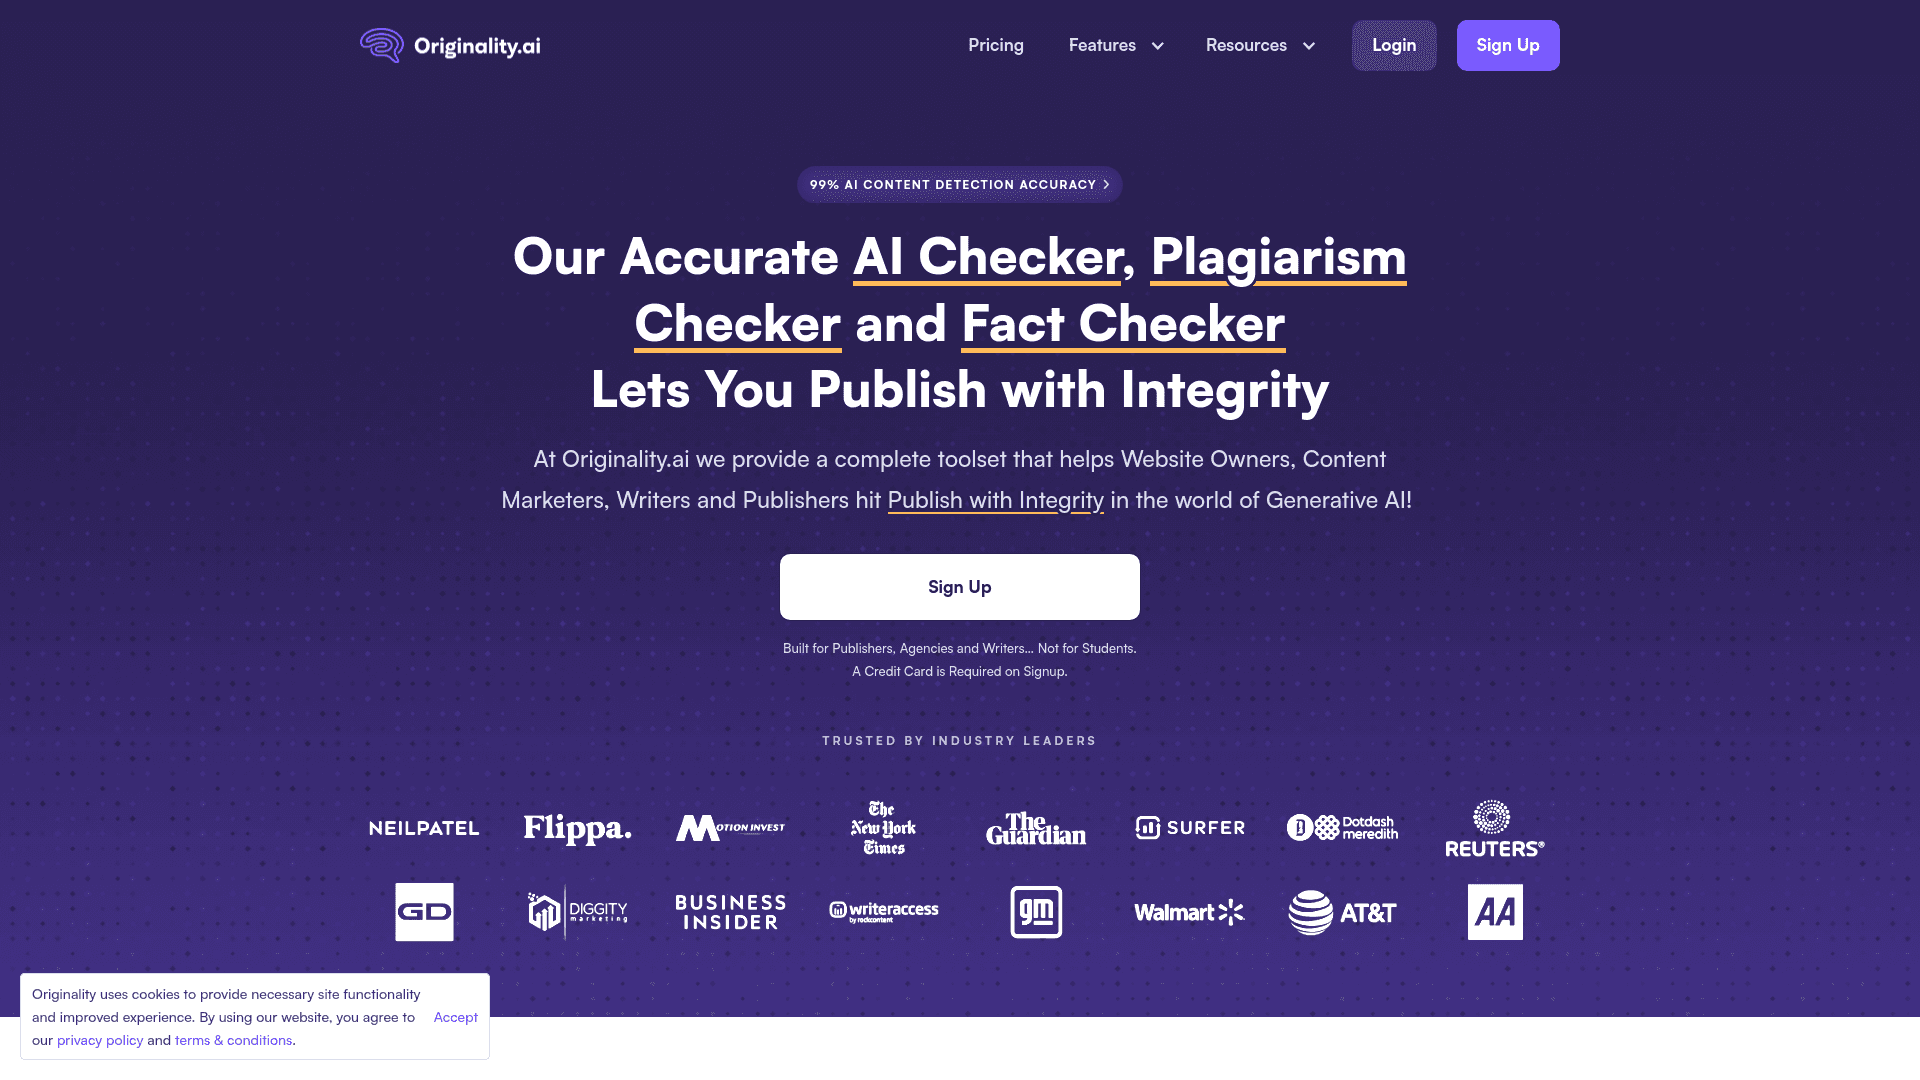1920x1080 pixels.
Task: Click the Surfer brand logo icon
Action: click(x=1147, y=827)
